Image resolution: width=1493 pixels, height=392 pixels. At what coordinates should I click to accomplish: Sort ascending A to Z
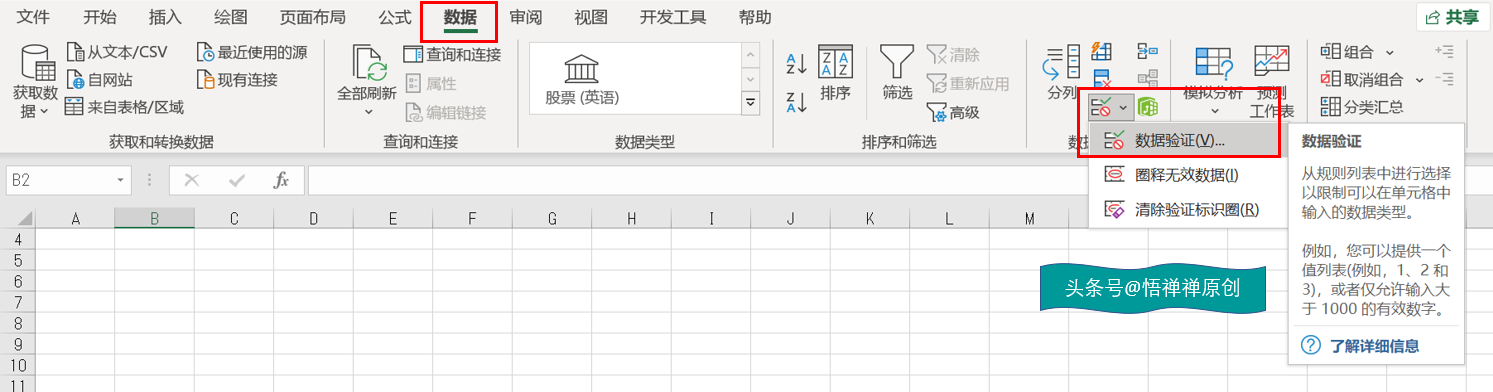(796, 64)
